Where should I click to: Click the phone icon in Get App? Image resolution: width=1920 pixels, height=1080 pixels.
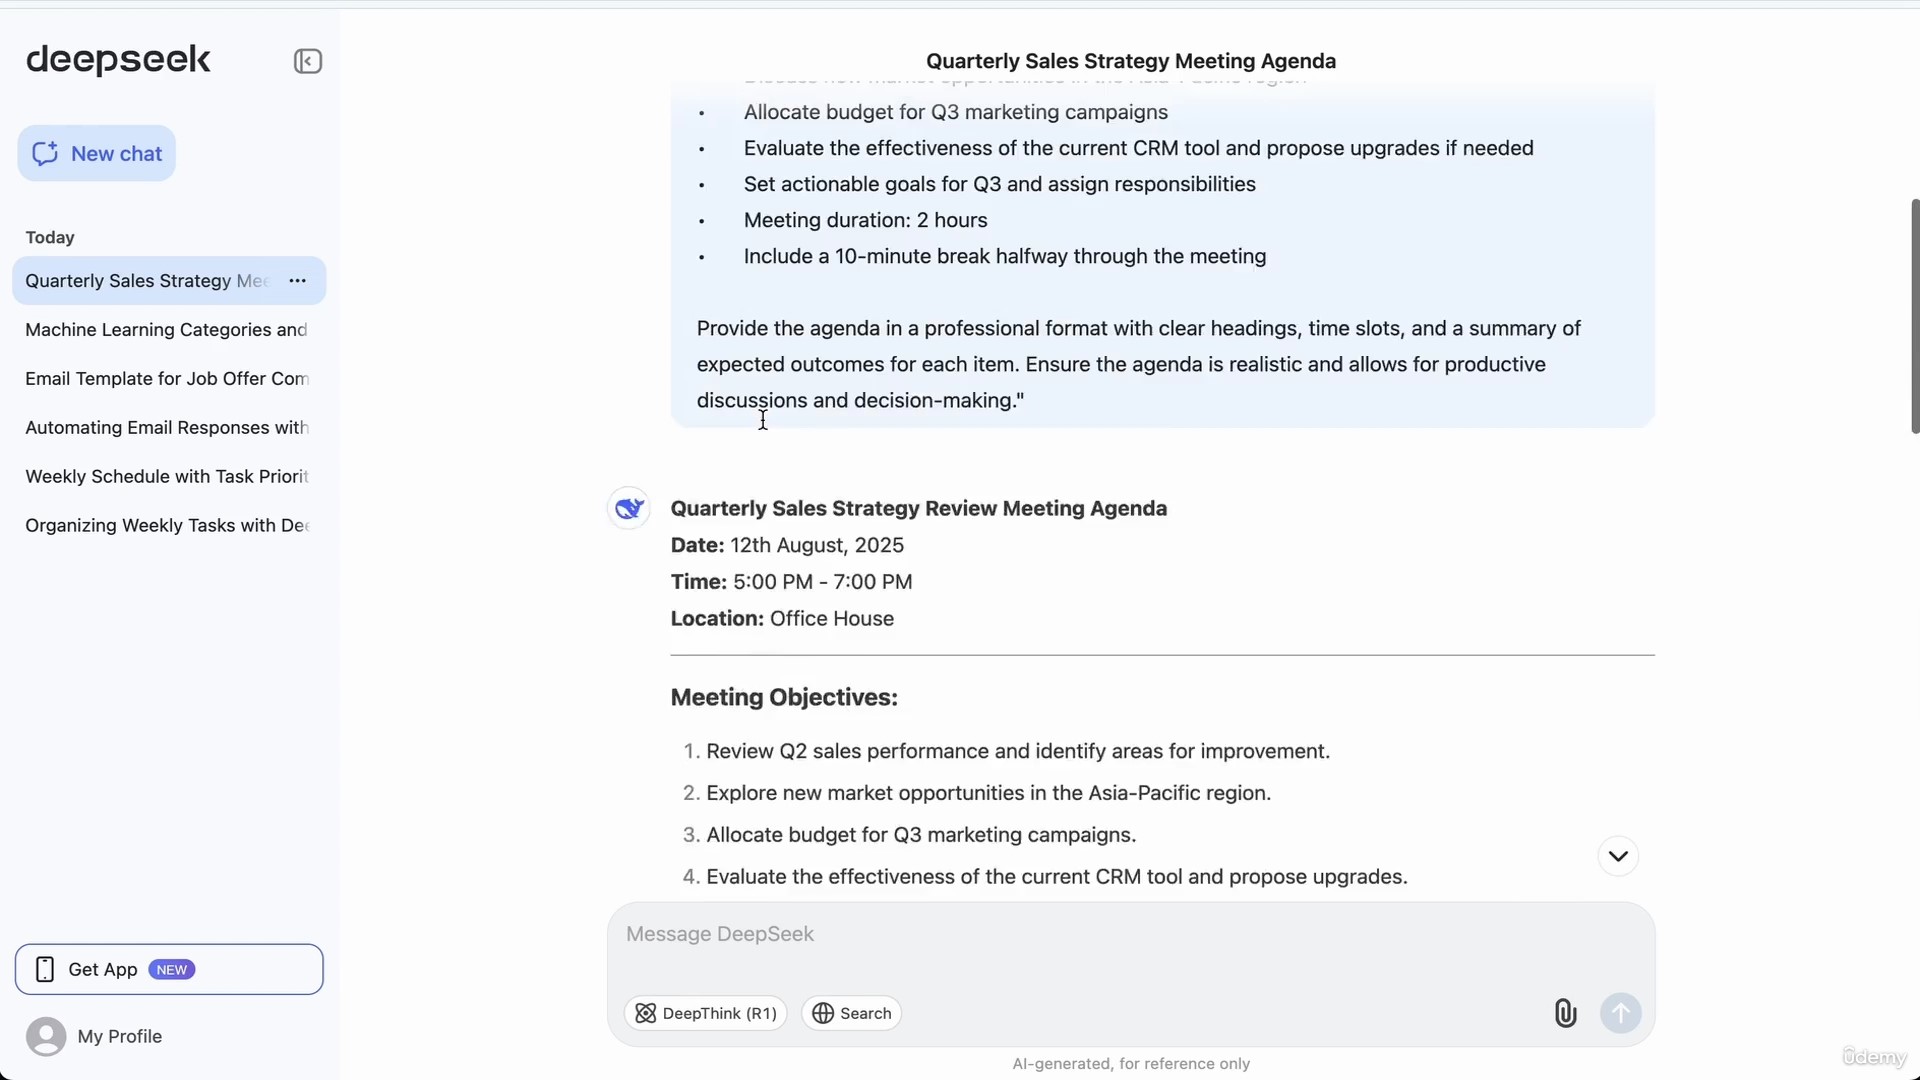click(45, 969)
